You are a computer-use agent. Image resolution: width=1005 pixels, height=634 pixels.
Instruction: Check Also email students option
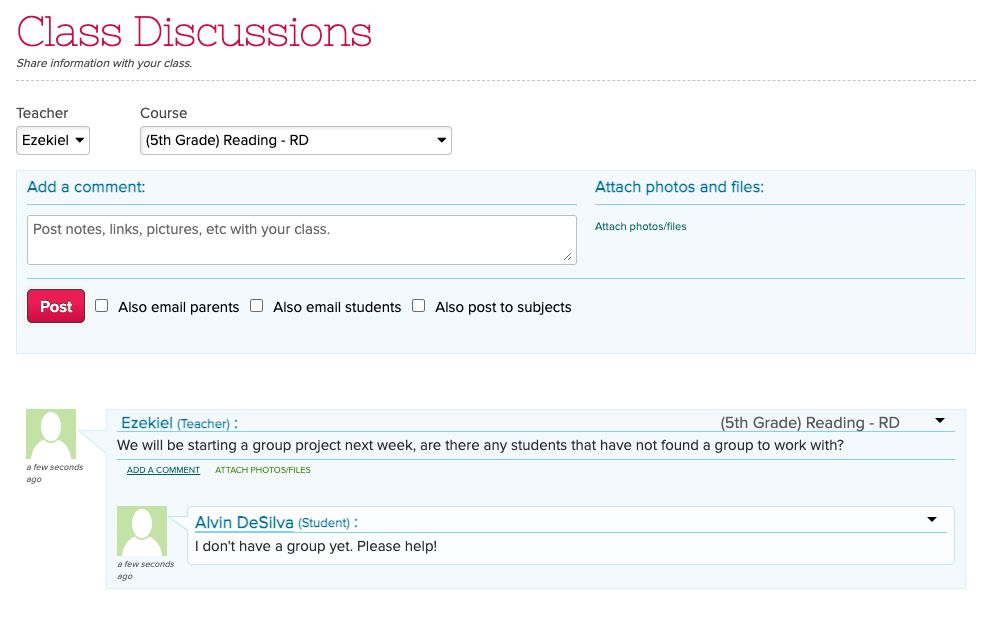click(257, 306)
